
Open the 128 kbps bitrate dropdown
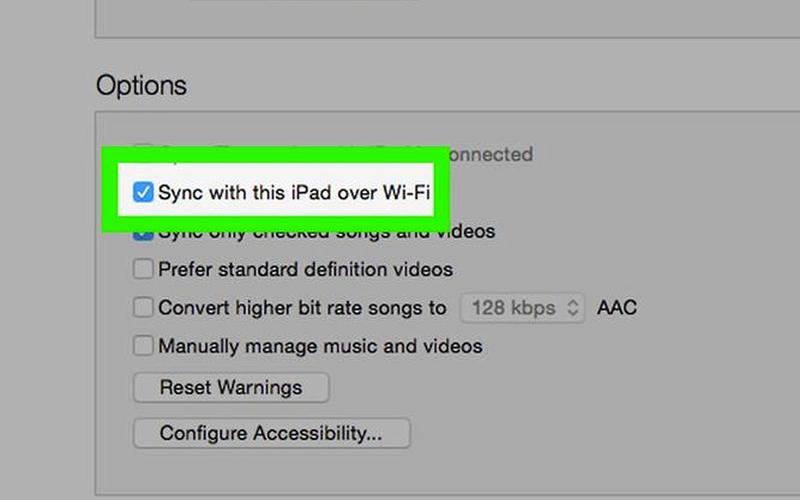pyautogui.click(x=522, y=308)
